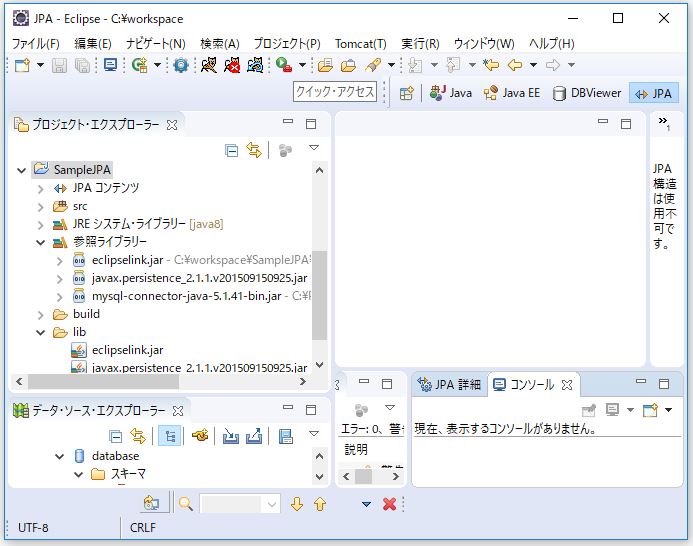Select mysql-connector-java-5.1.41-bin.jar
Screen dimensions: 693x546
pyautogui.click(x=182, y=296)
